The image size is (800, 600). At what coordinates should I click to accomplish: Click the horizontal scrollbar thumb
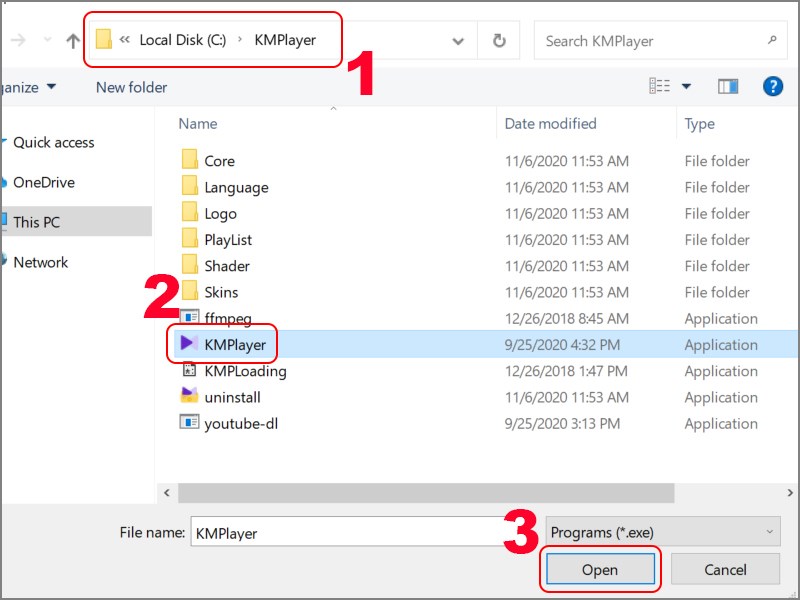pyautogui.click(x=426, y=493)
